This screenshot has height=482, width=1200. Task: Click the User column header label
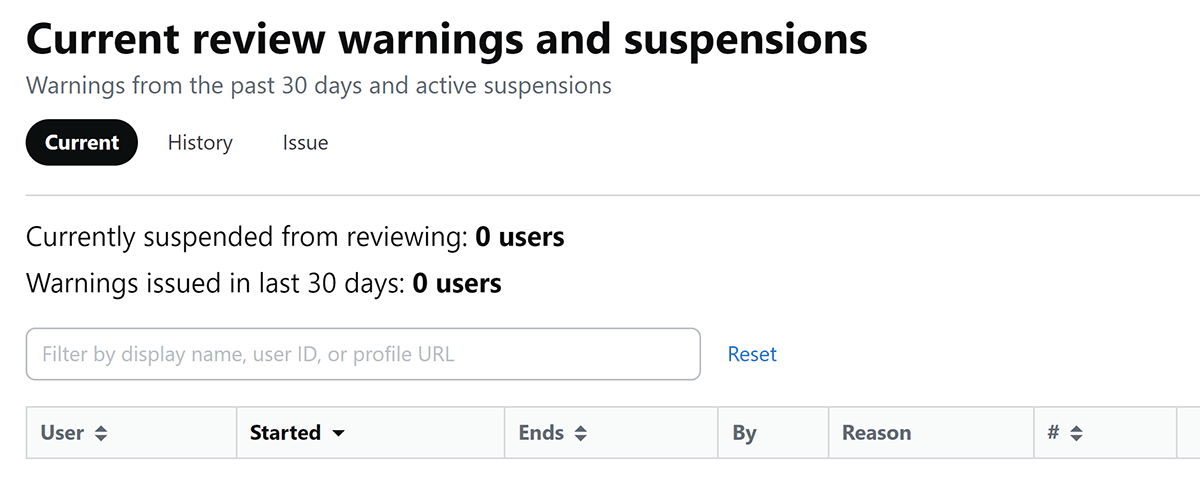tap(62, 433)
